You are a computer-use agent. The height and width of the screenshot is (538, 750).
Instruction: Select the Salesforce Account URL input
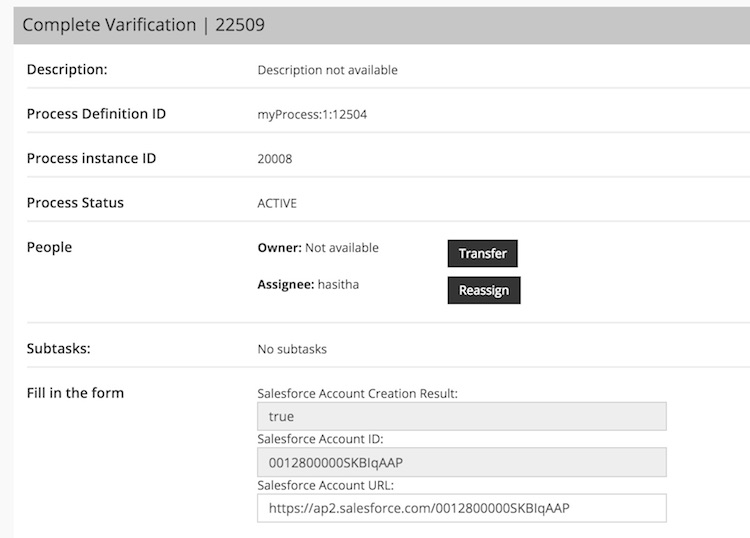click(x=461, y=508)
